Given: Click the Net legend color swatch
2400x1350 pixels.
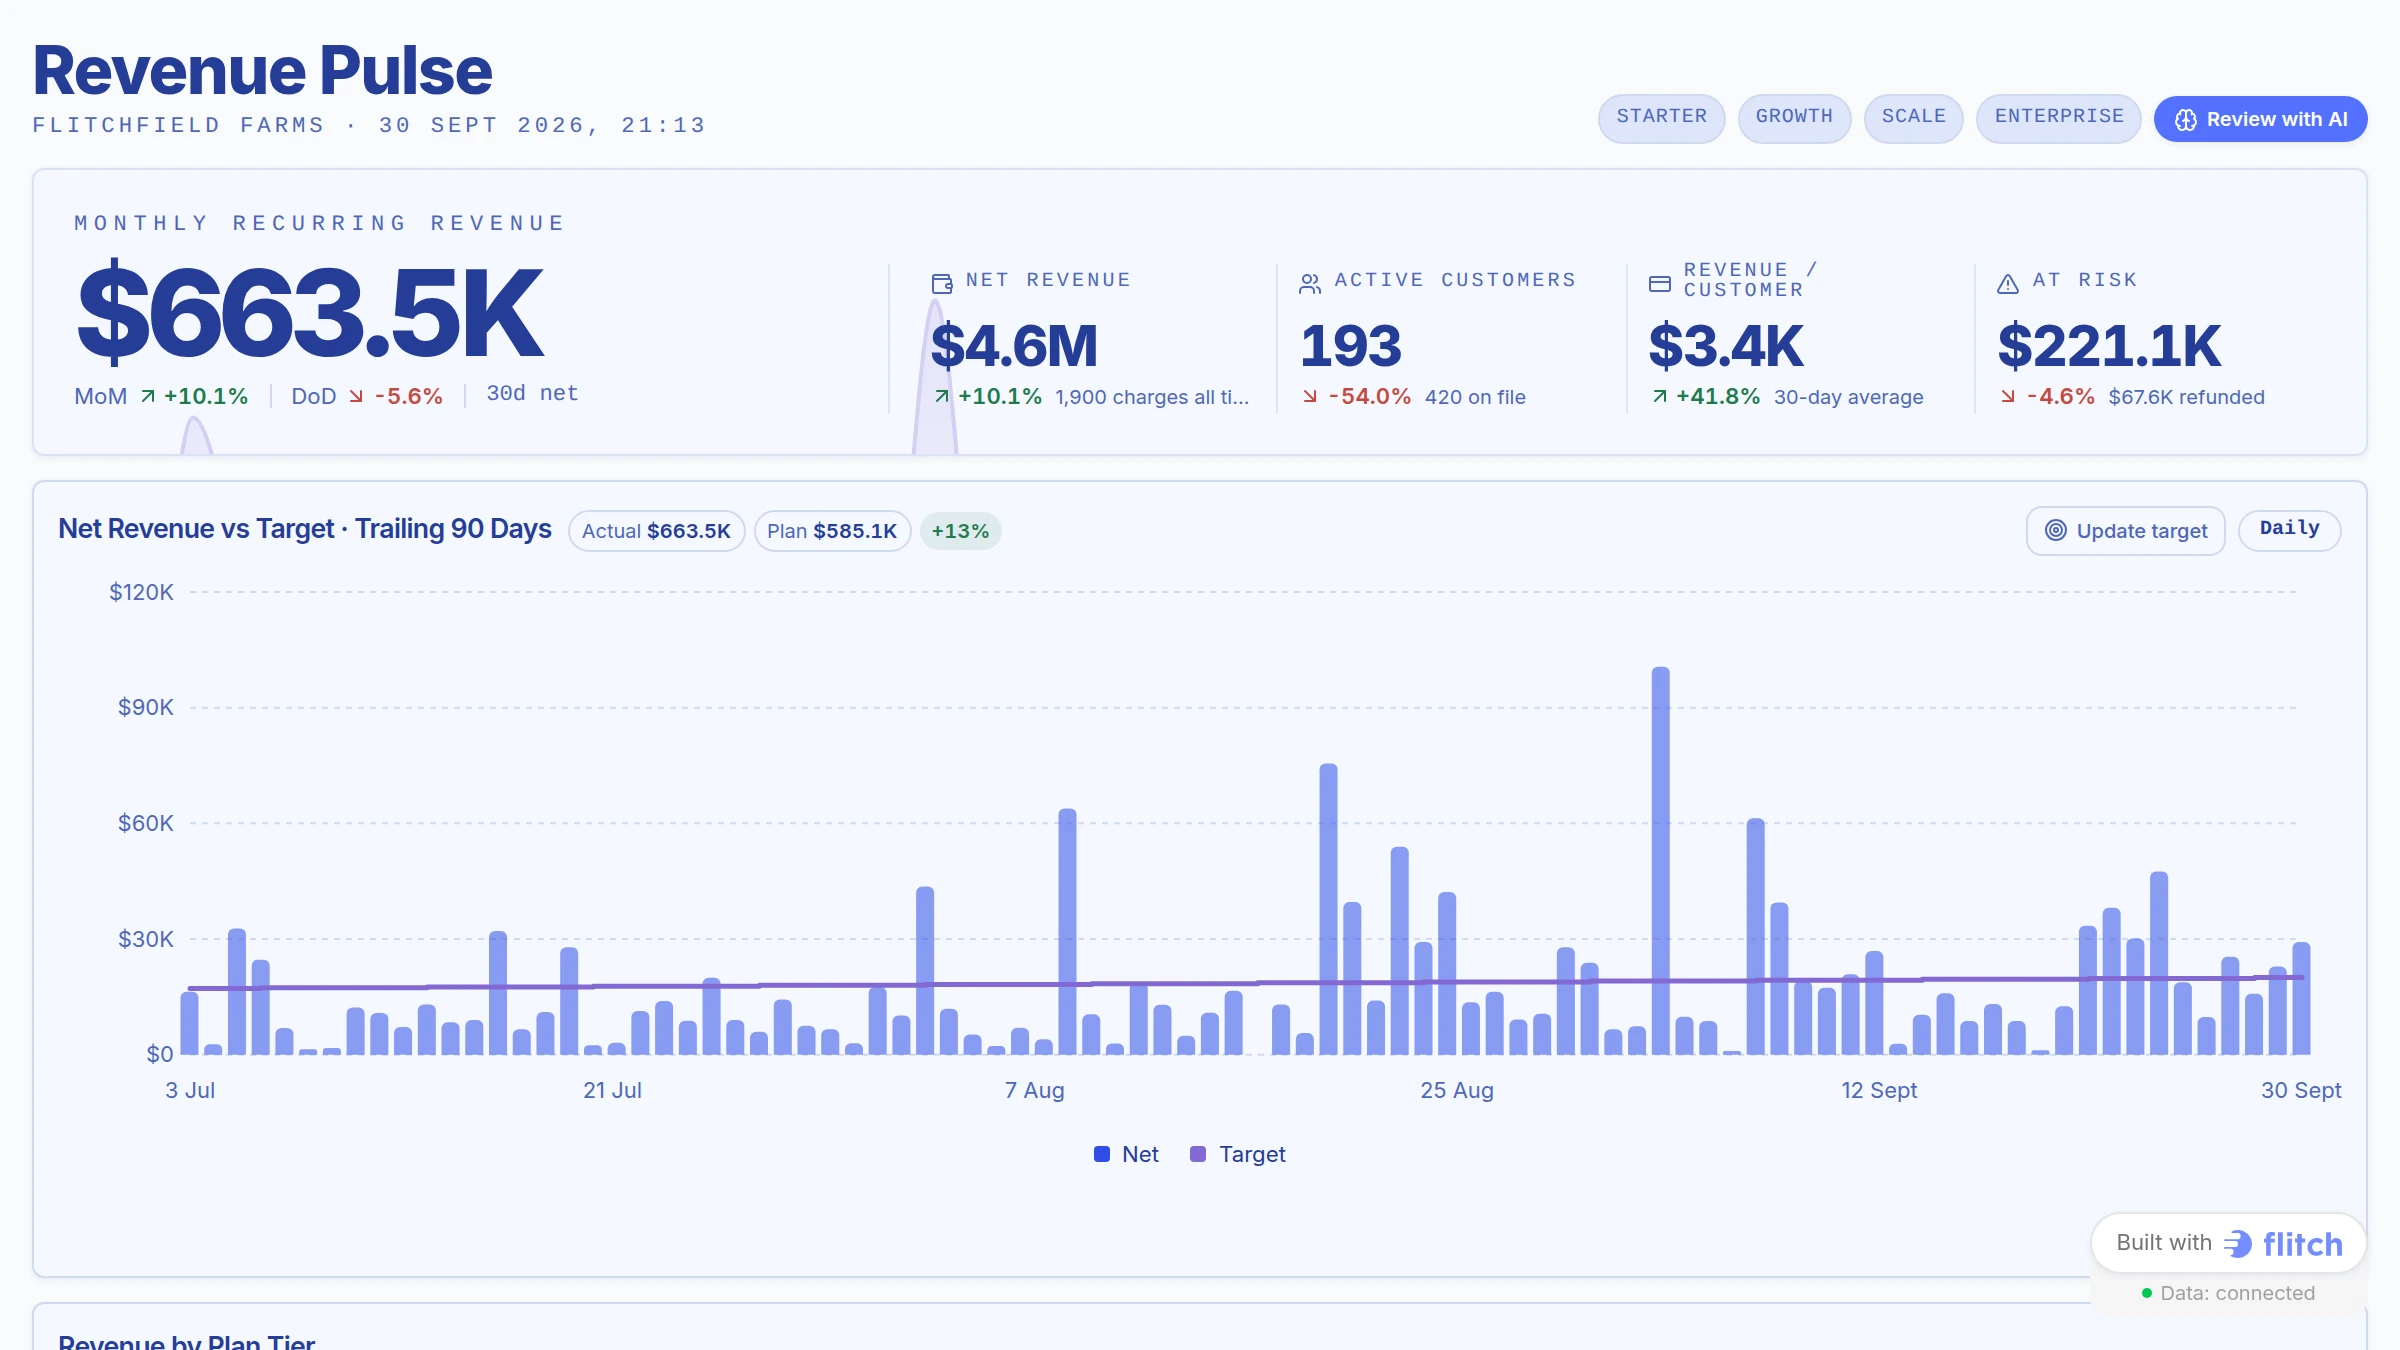Looking at the screenshot, I should (1102, 1153).
